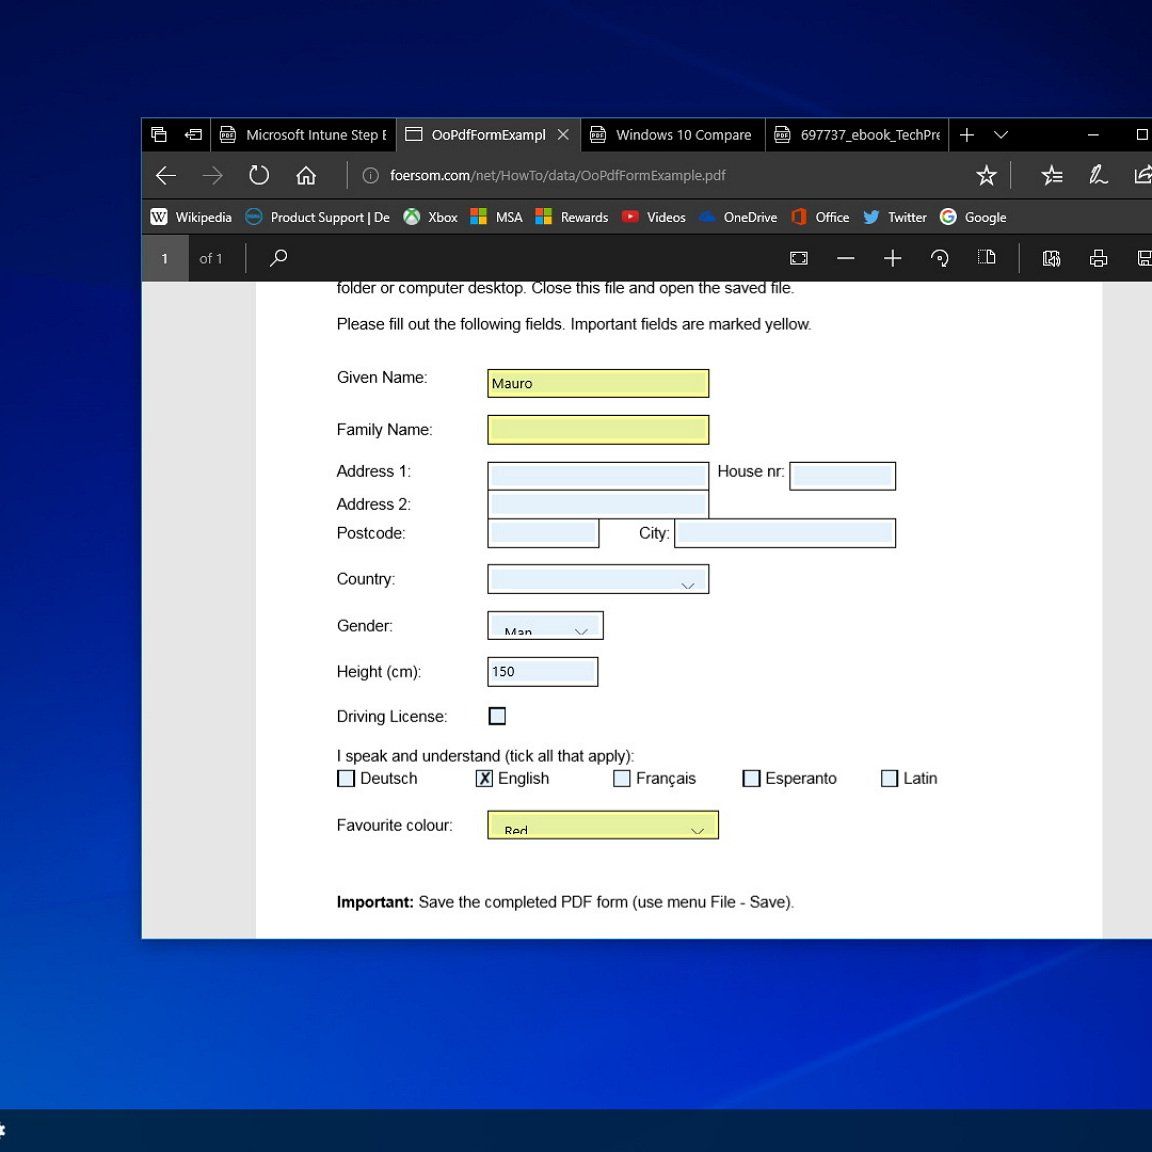Add page to favorites star icon

[x=986, y=175]
